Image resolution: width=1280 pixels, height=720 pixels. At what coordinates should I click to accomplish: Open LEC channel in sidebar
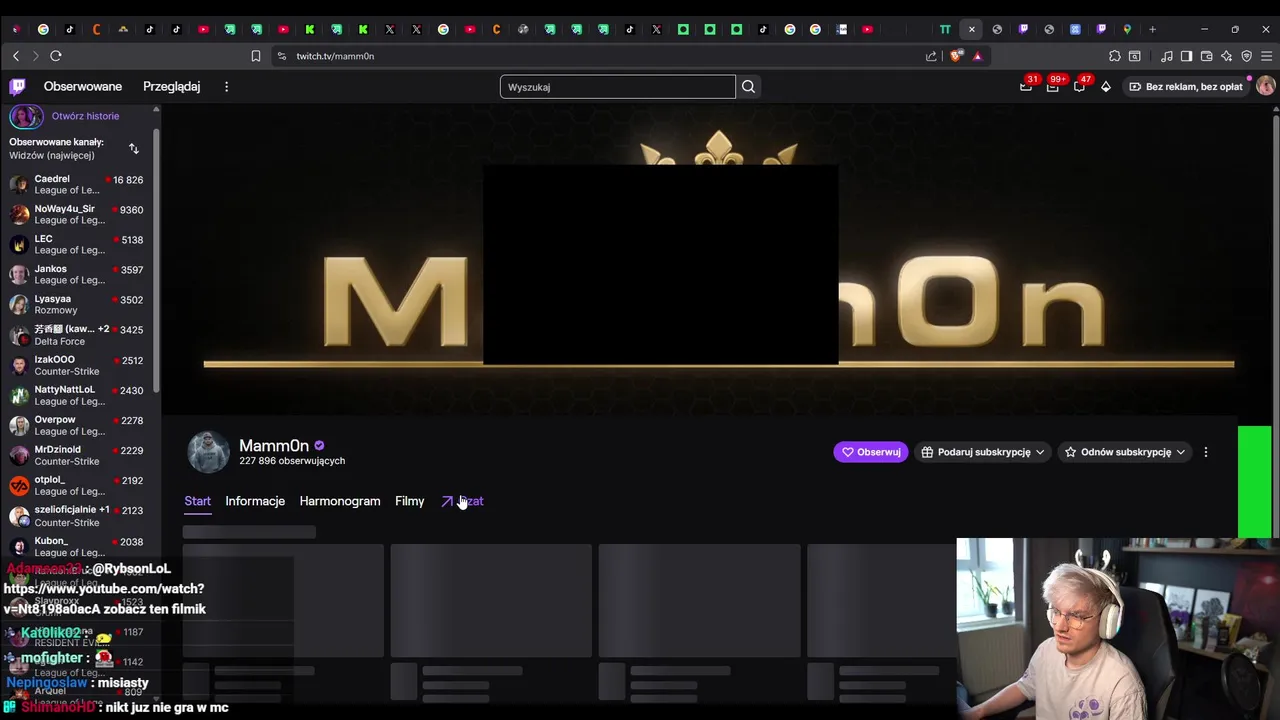pyautogui.click(x=77, y=244)
